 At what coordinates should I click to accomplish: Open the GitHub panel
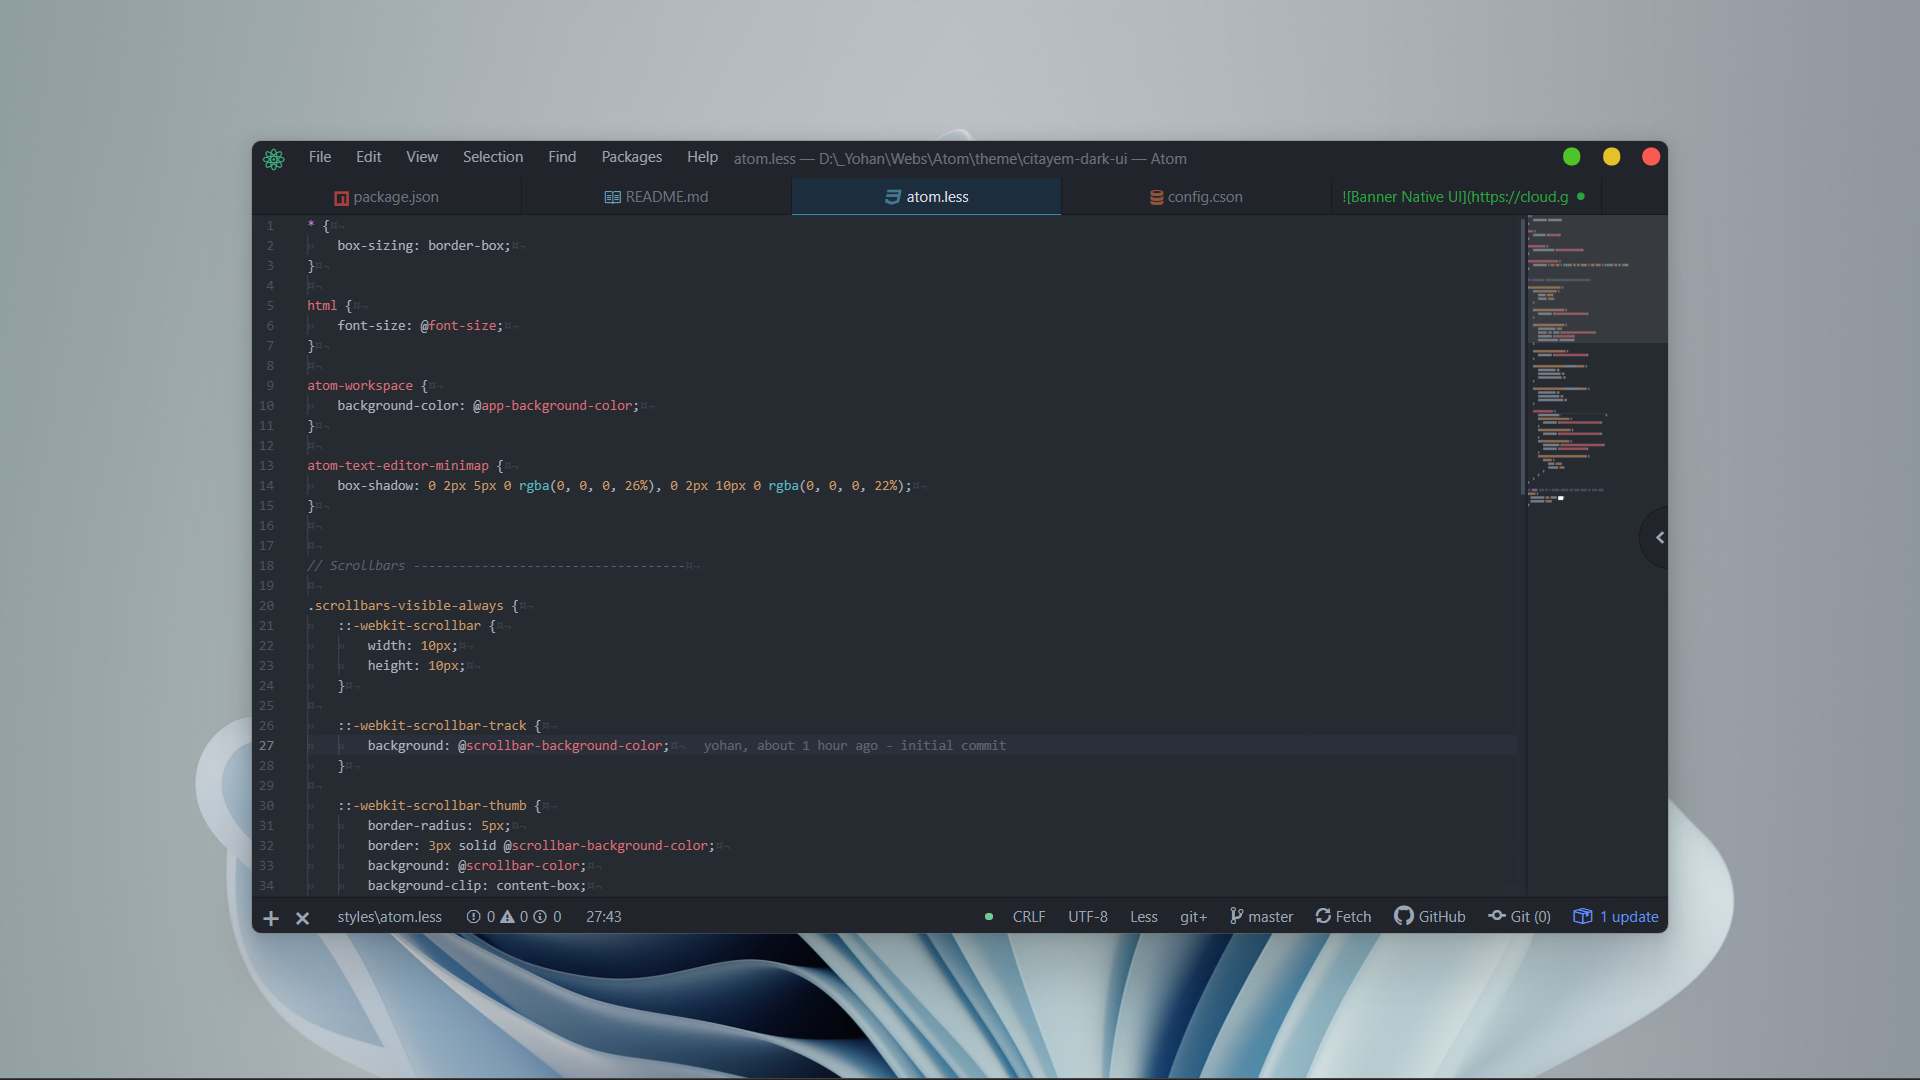pyautogui.click(x=1430, y=917)
